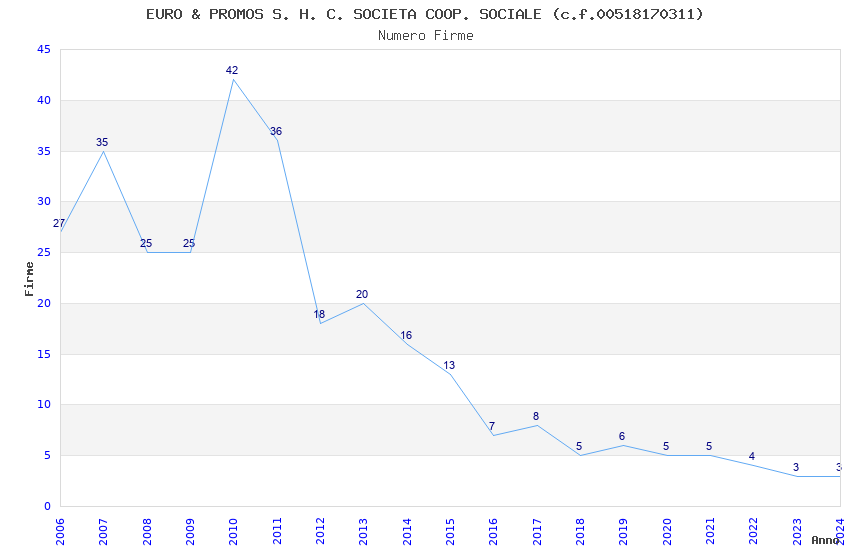Click the x-axis year 2015
The width and height of the screenshot is (850, 550).
(450, 532)
